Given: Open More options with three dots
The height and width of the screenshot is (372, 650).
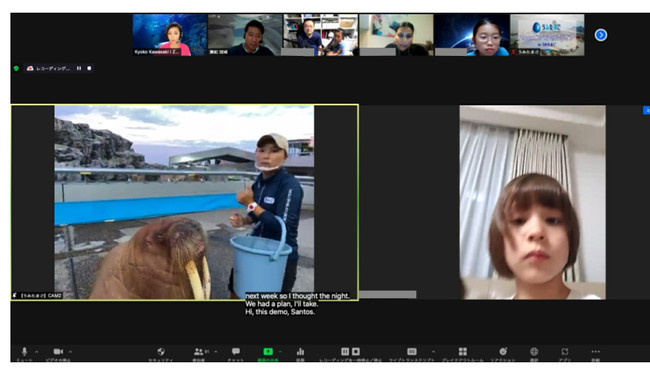Looking at the screenshot, I should 595,352.
